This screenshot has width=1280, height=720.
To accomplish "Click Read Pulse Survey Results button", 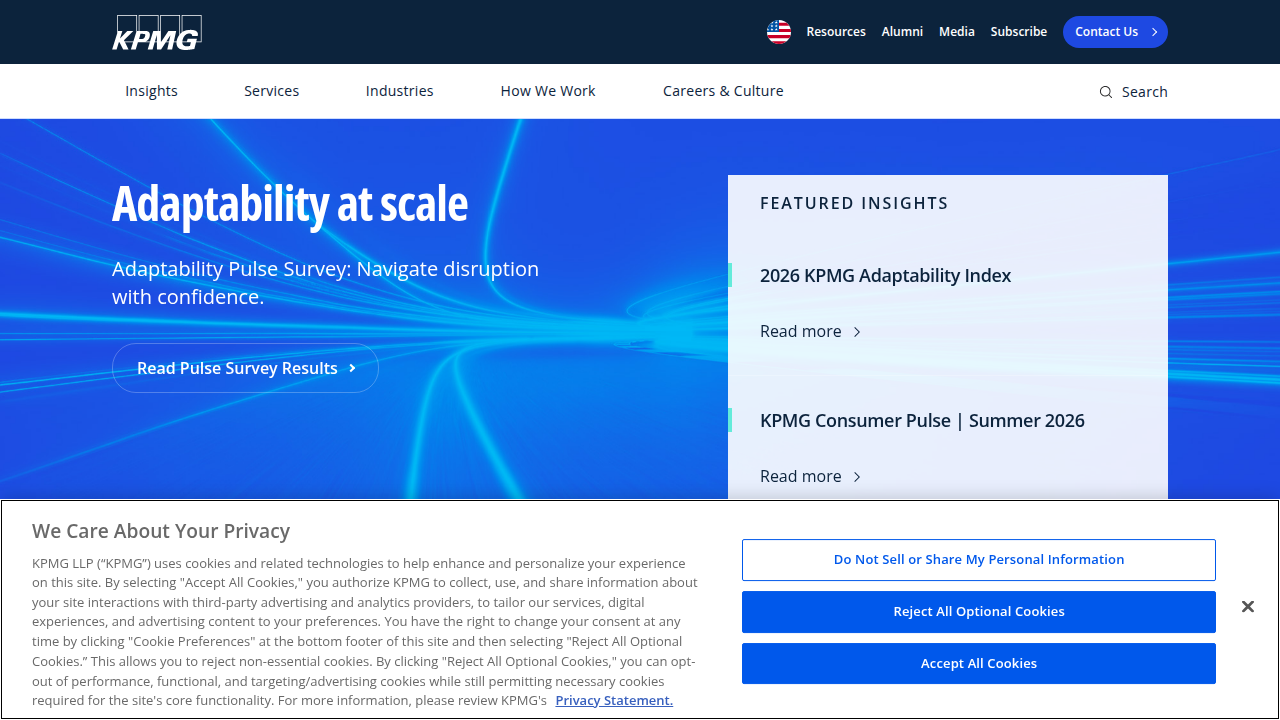I will [x=245, y=368].
